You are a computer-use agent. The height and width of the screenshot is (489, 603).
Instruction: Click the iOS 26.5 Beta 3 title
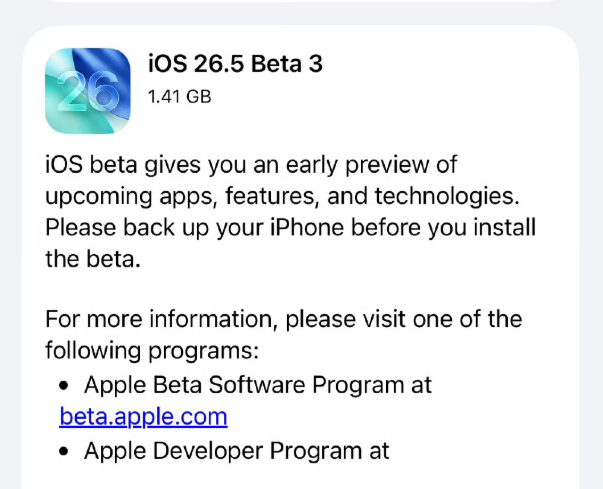click(234, 65)
